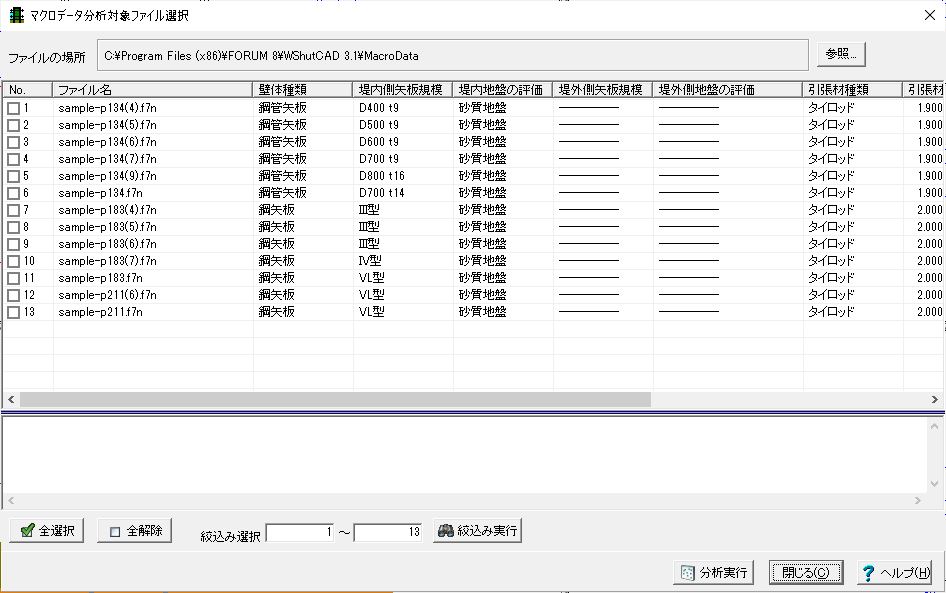Check the box for row 1 sample-p134(4).f7n
Screen dimensions: 946x593
pos(13,108)
